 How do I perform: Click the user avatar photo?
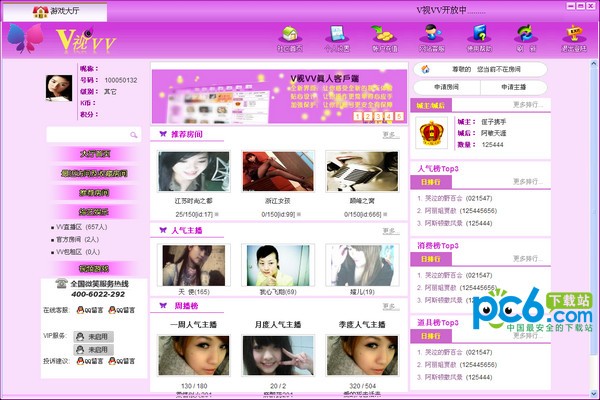pyautogui.click(x=59, y=88)
